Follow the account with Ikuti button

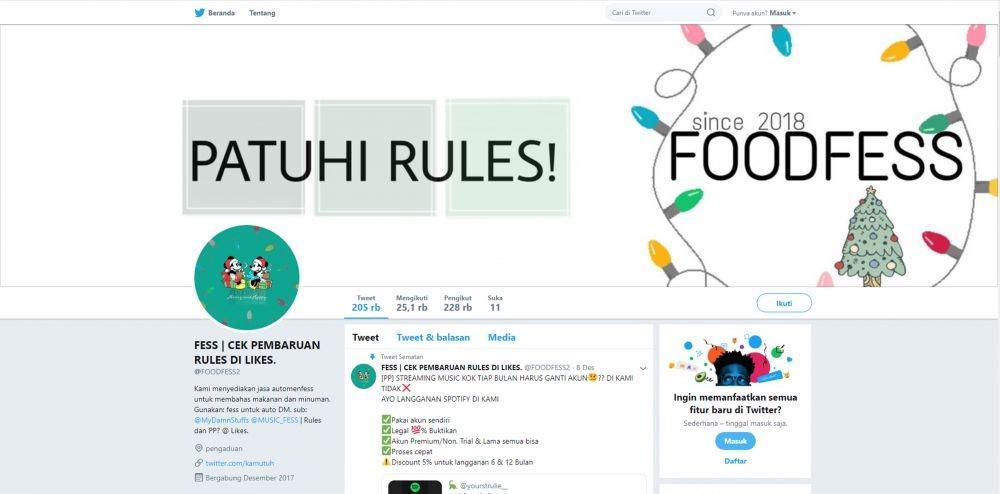click(x=784, y=303)
